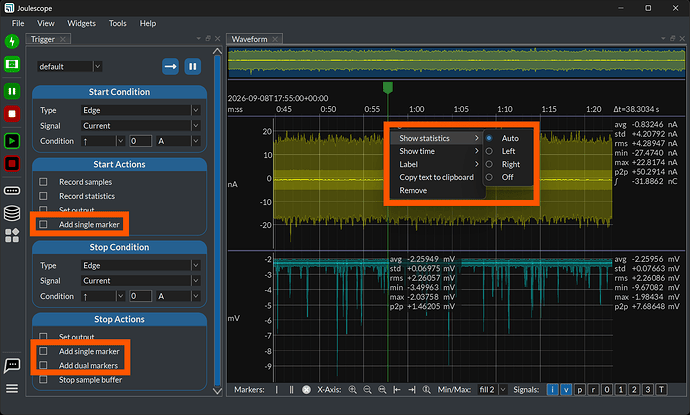The image size is (690, 415).
Task: Click the third X-Axis zoom magnifier icon
Action: (x=382, y=389)
